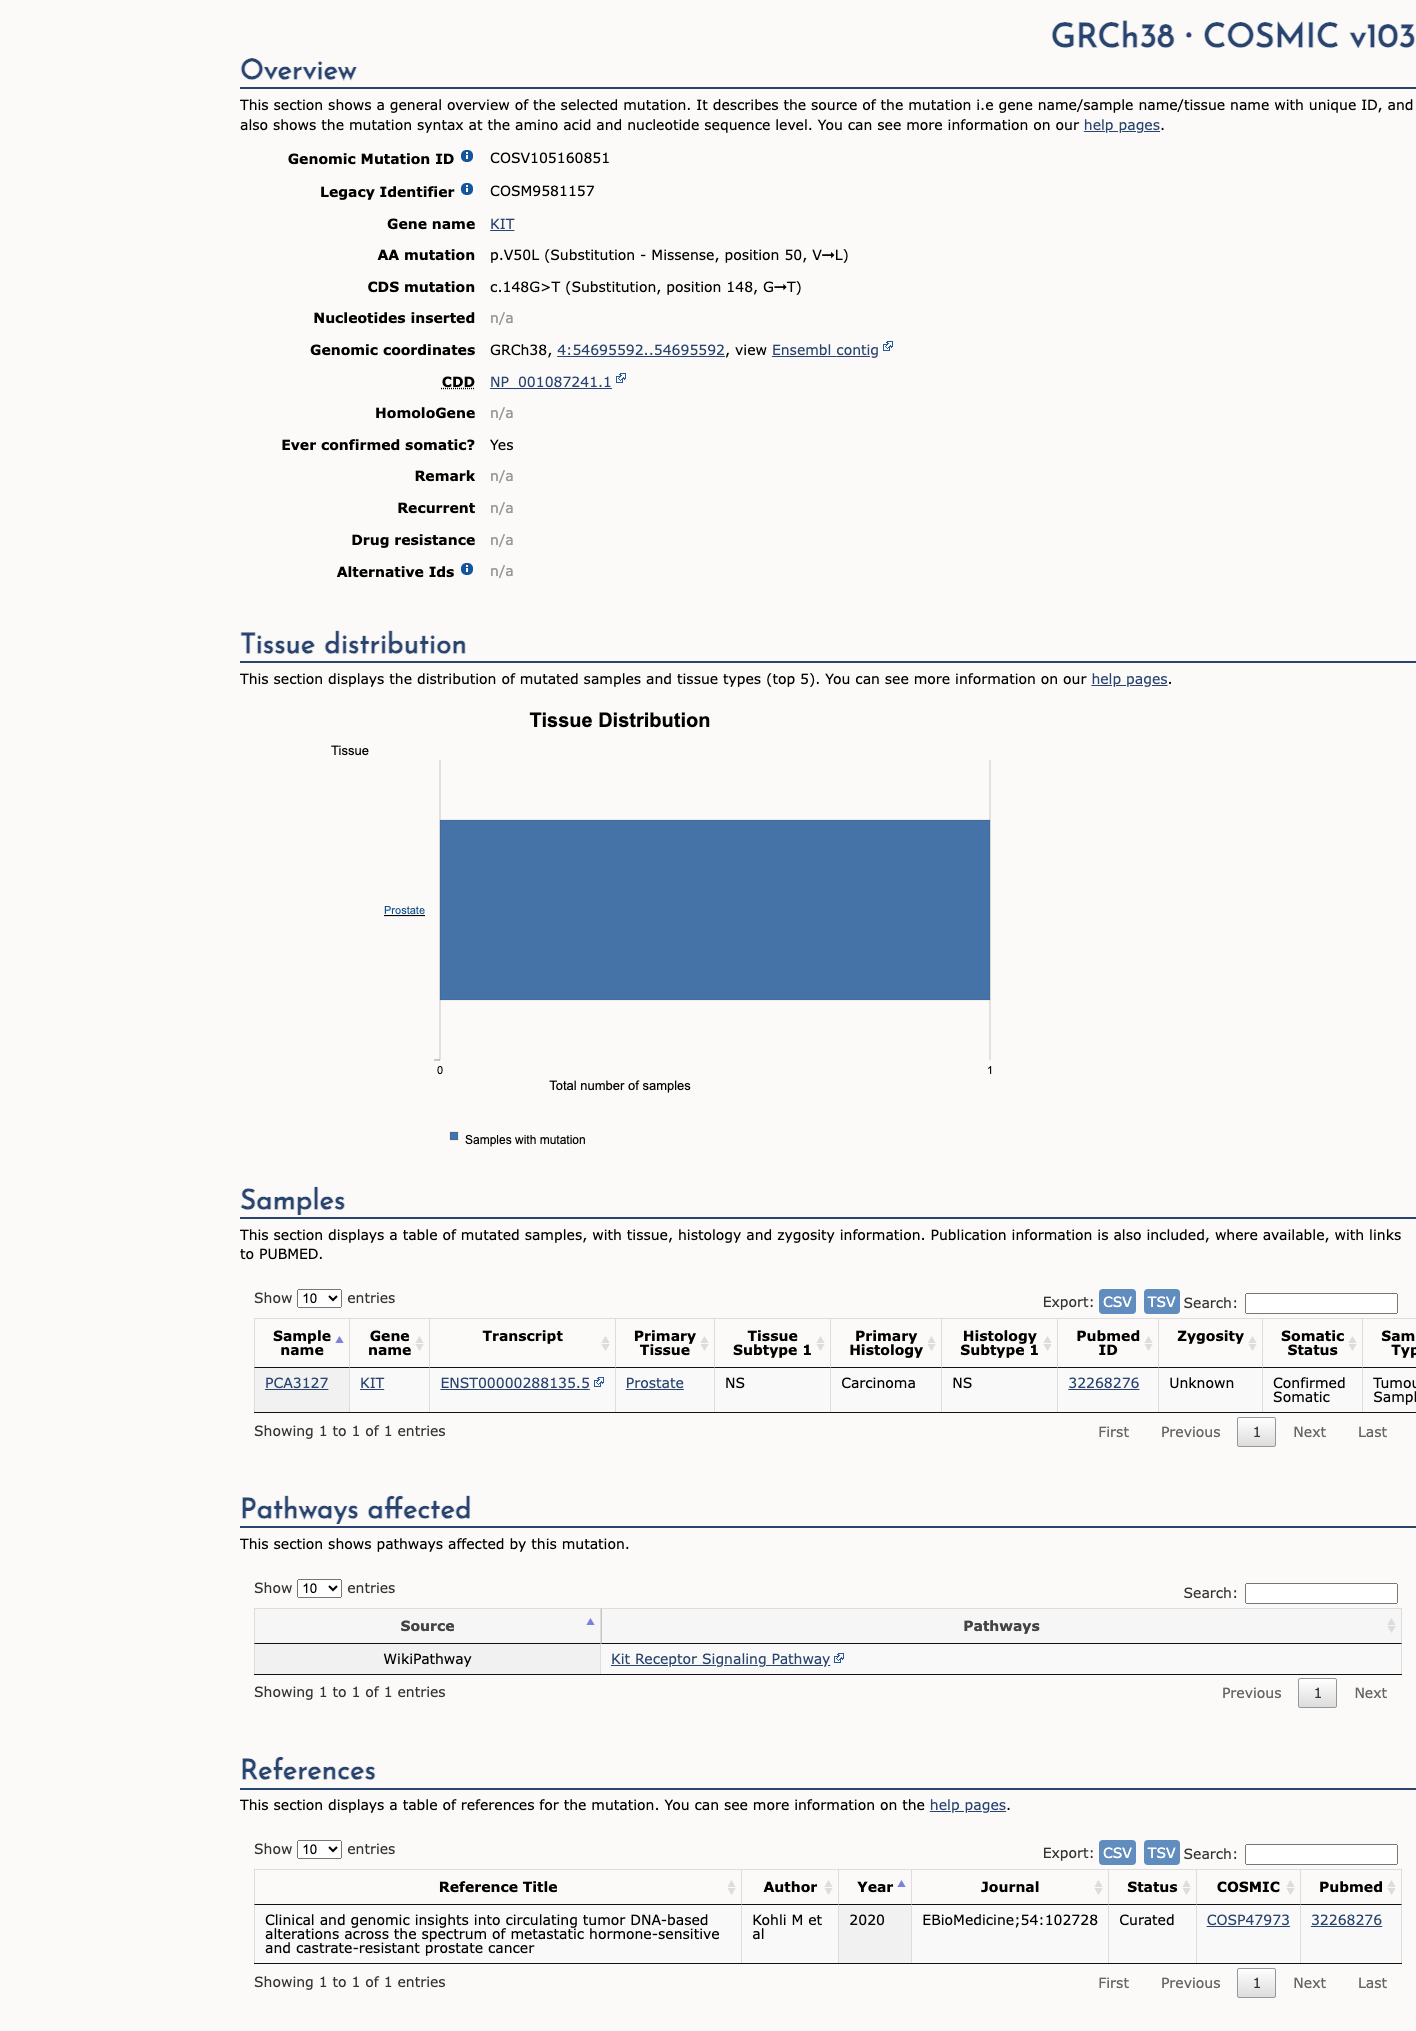Open Prostate link in Samples table row

(655, 1383)
